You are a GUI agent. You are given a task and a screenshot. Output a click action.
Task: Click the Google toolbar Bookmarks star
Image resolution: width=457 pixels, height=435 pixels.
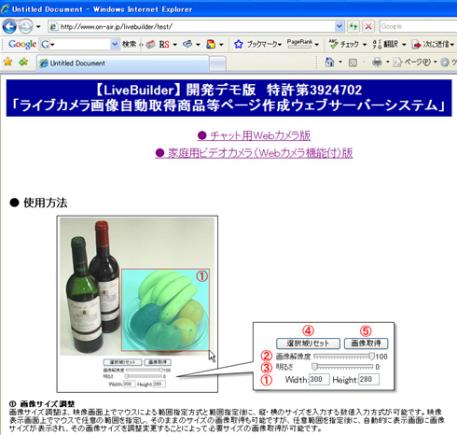pos(238,44)
